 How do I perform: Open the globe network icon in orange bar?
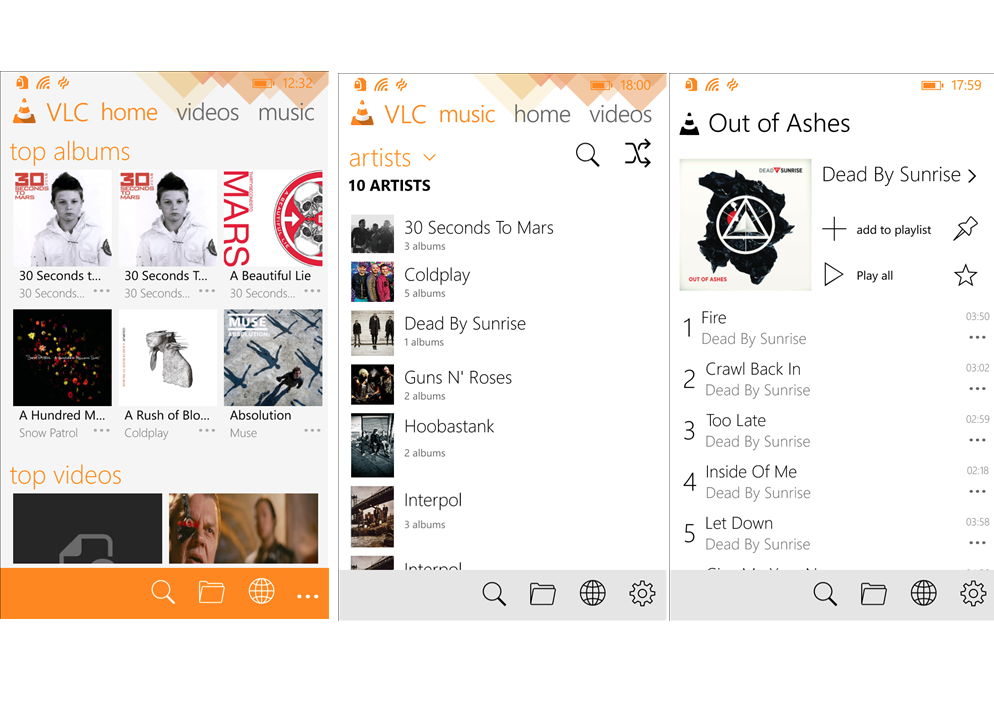[261, 591]
